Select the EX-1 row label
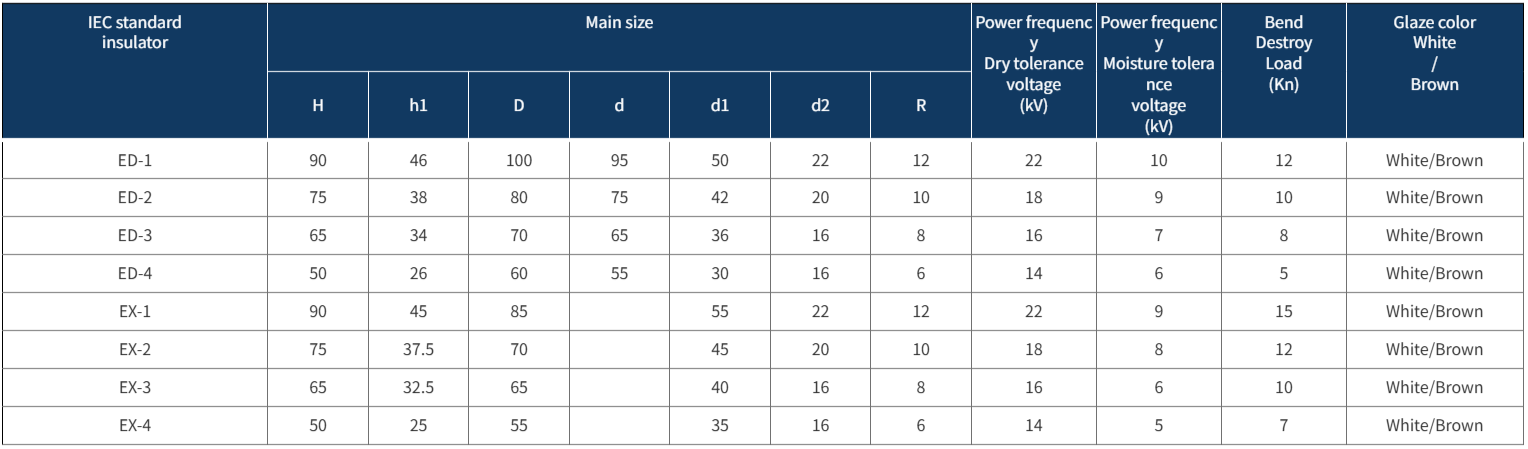 tap(134, 312)
